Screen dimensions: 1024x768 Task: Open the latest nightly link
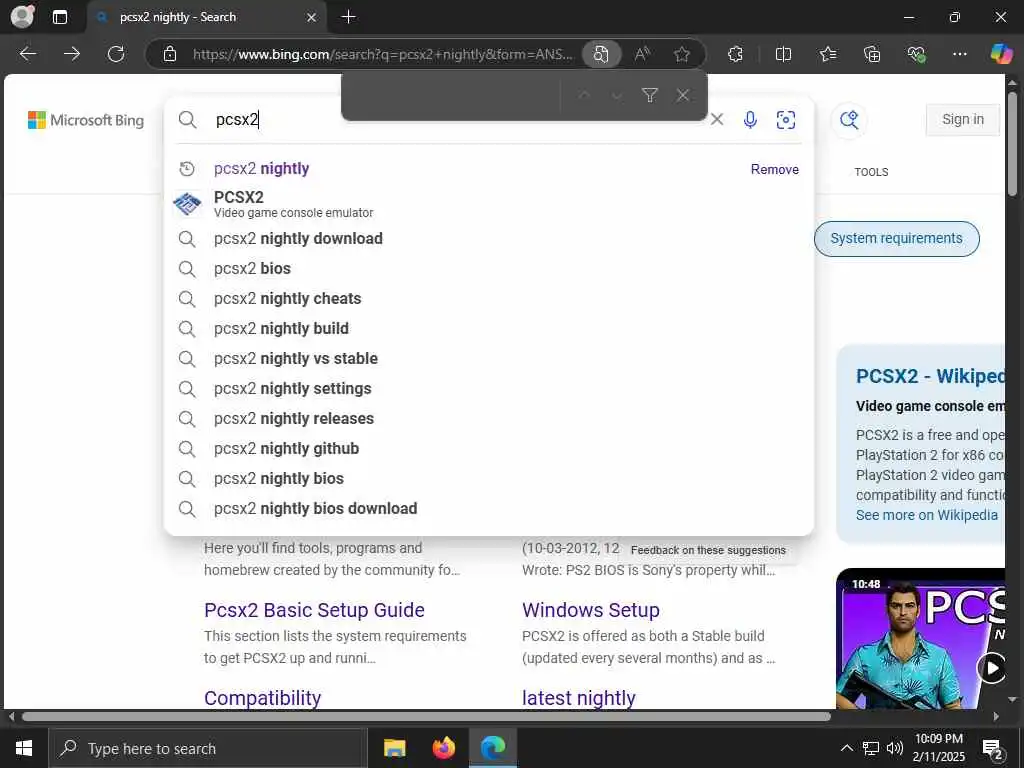pos(579,698)
